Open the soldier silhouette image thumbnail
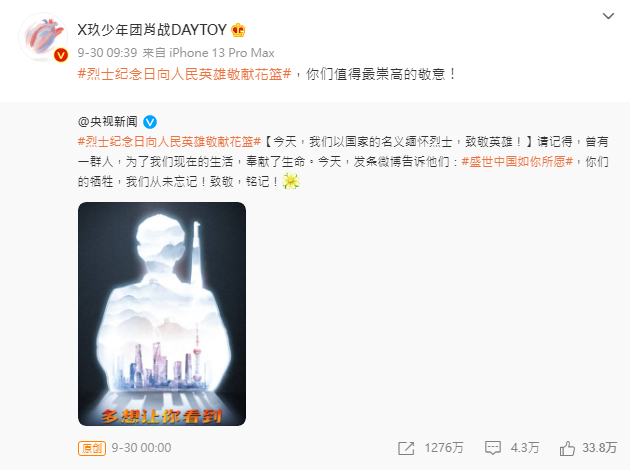The image size is (630, 471). 162,314
